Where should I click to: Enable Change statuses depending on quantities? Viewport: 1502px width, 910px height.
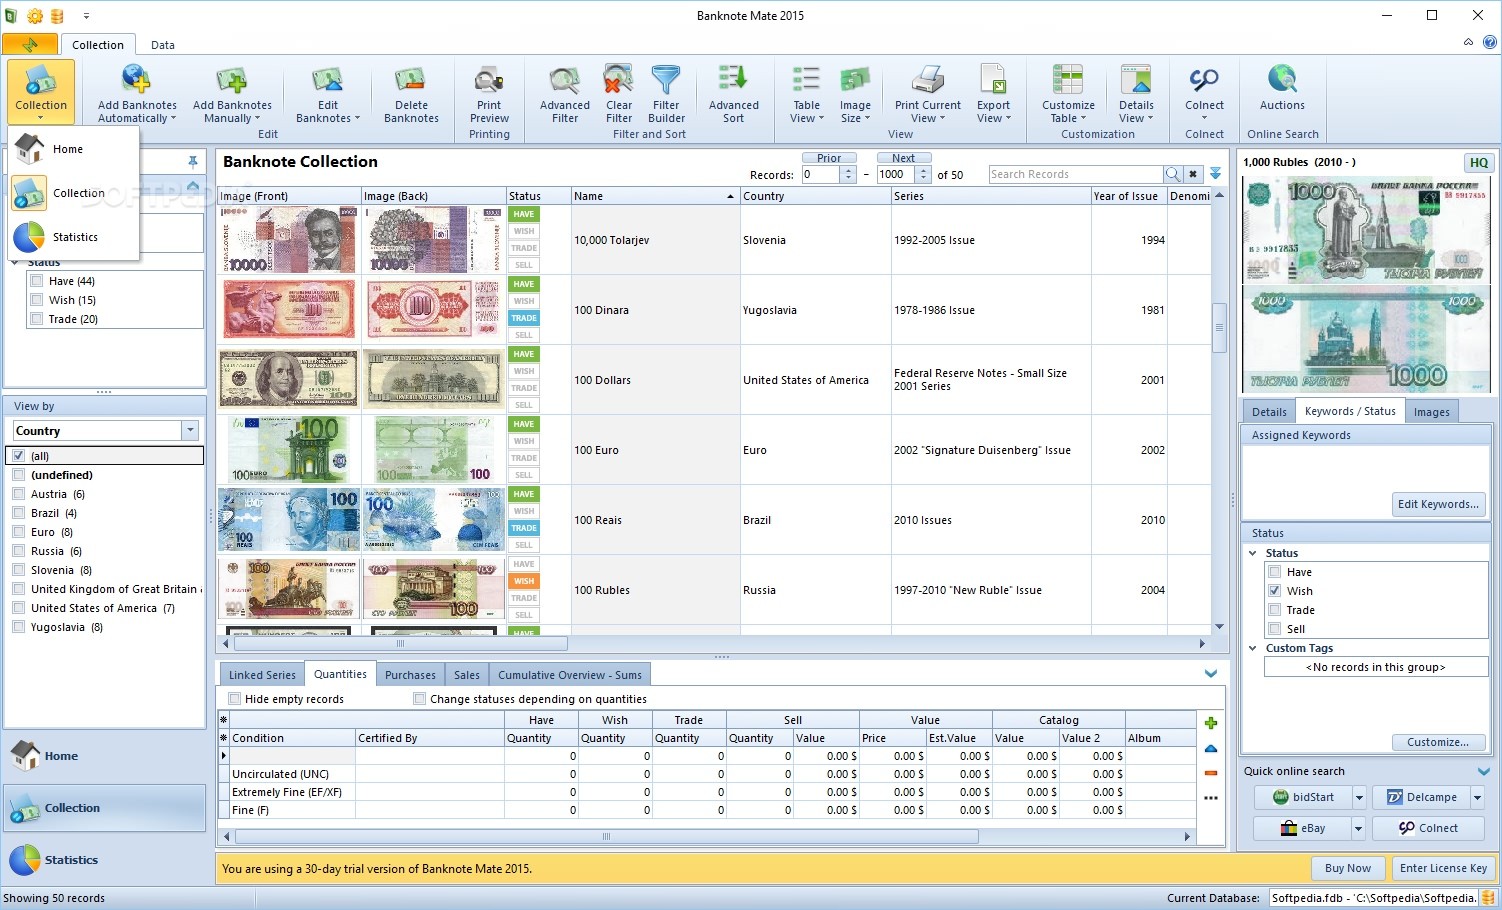tap(420, 699)
